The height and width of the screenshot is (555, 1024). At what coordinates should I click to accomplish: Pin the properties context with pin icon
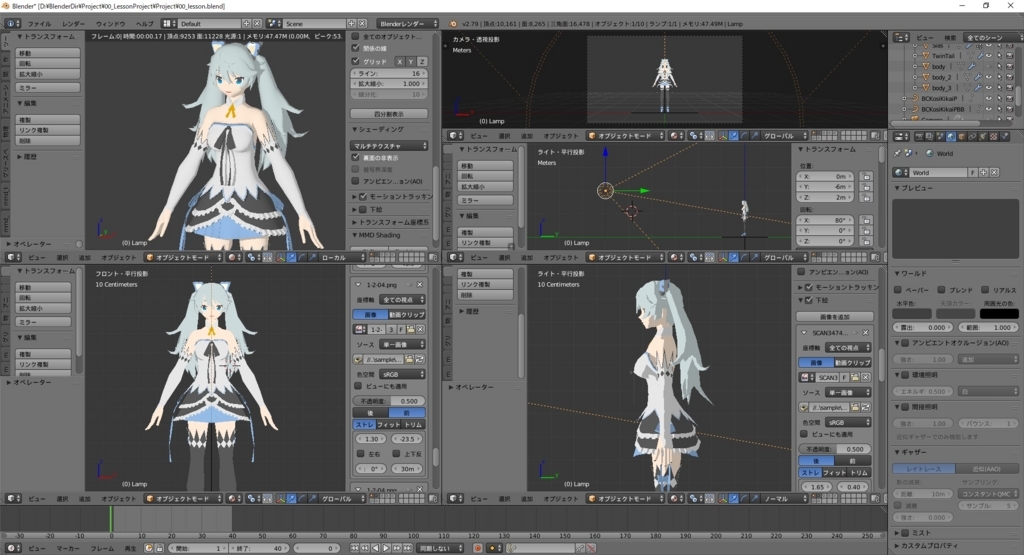898,153
